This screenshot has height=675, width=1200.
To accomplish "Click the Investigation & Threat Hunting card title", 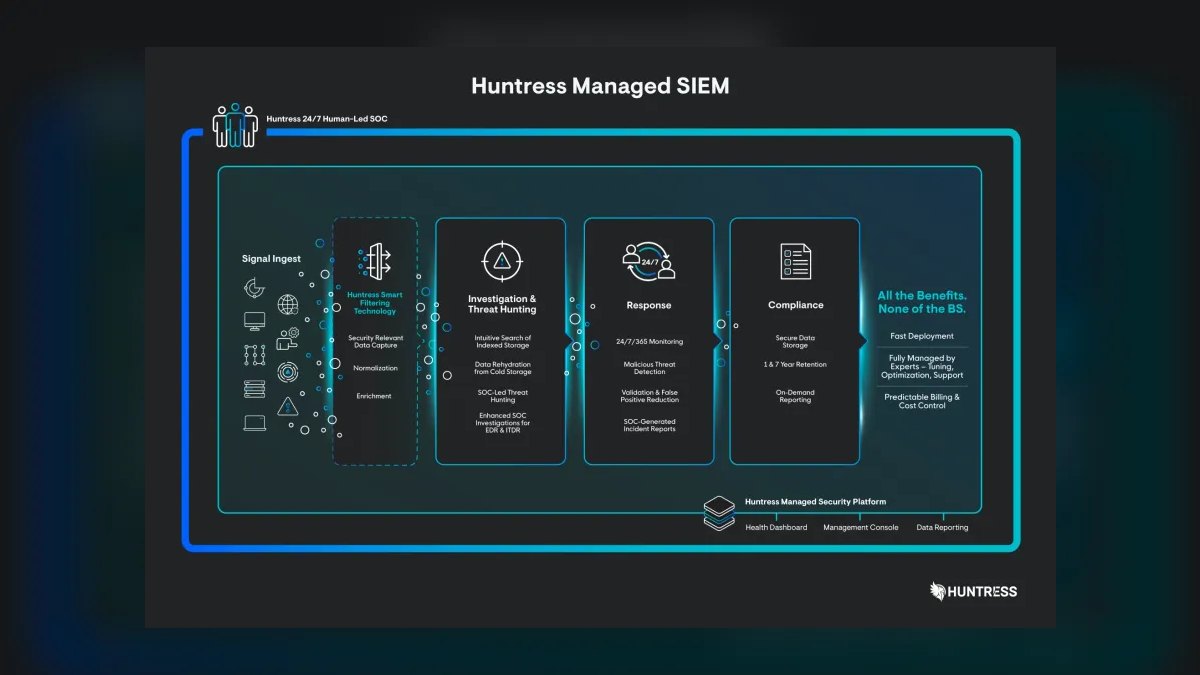I will 502,304.
